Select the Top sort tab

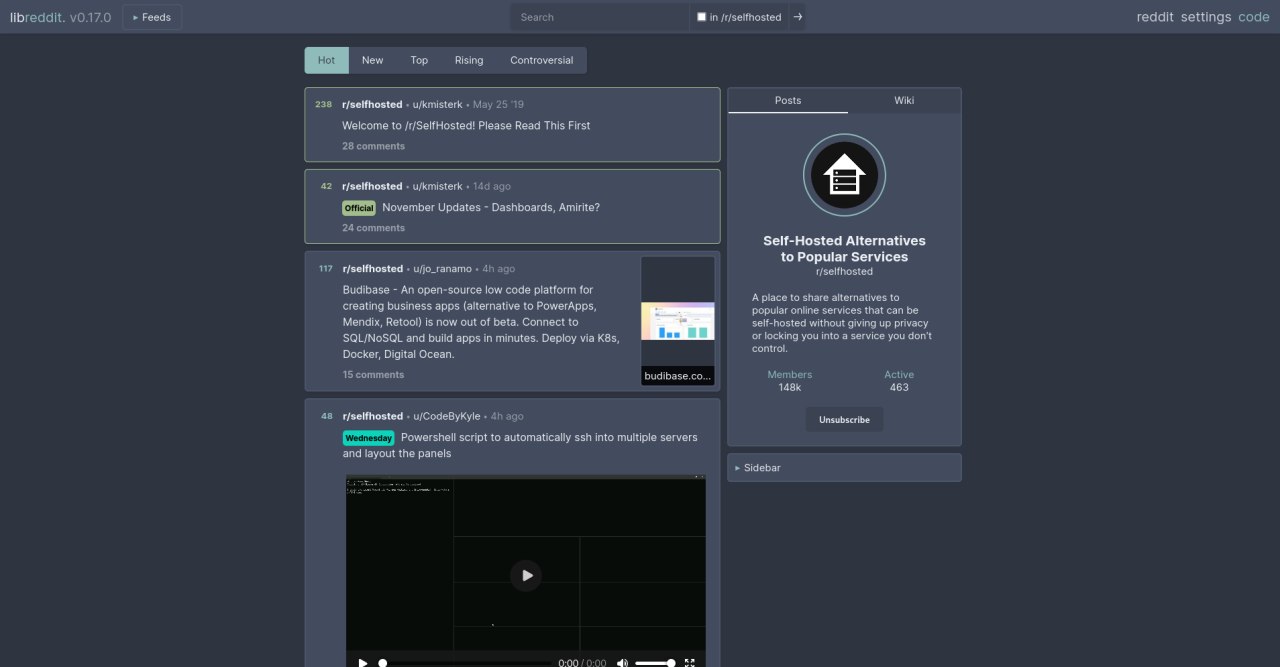pyautogui.click(x=419, y=60)
